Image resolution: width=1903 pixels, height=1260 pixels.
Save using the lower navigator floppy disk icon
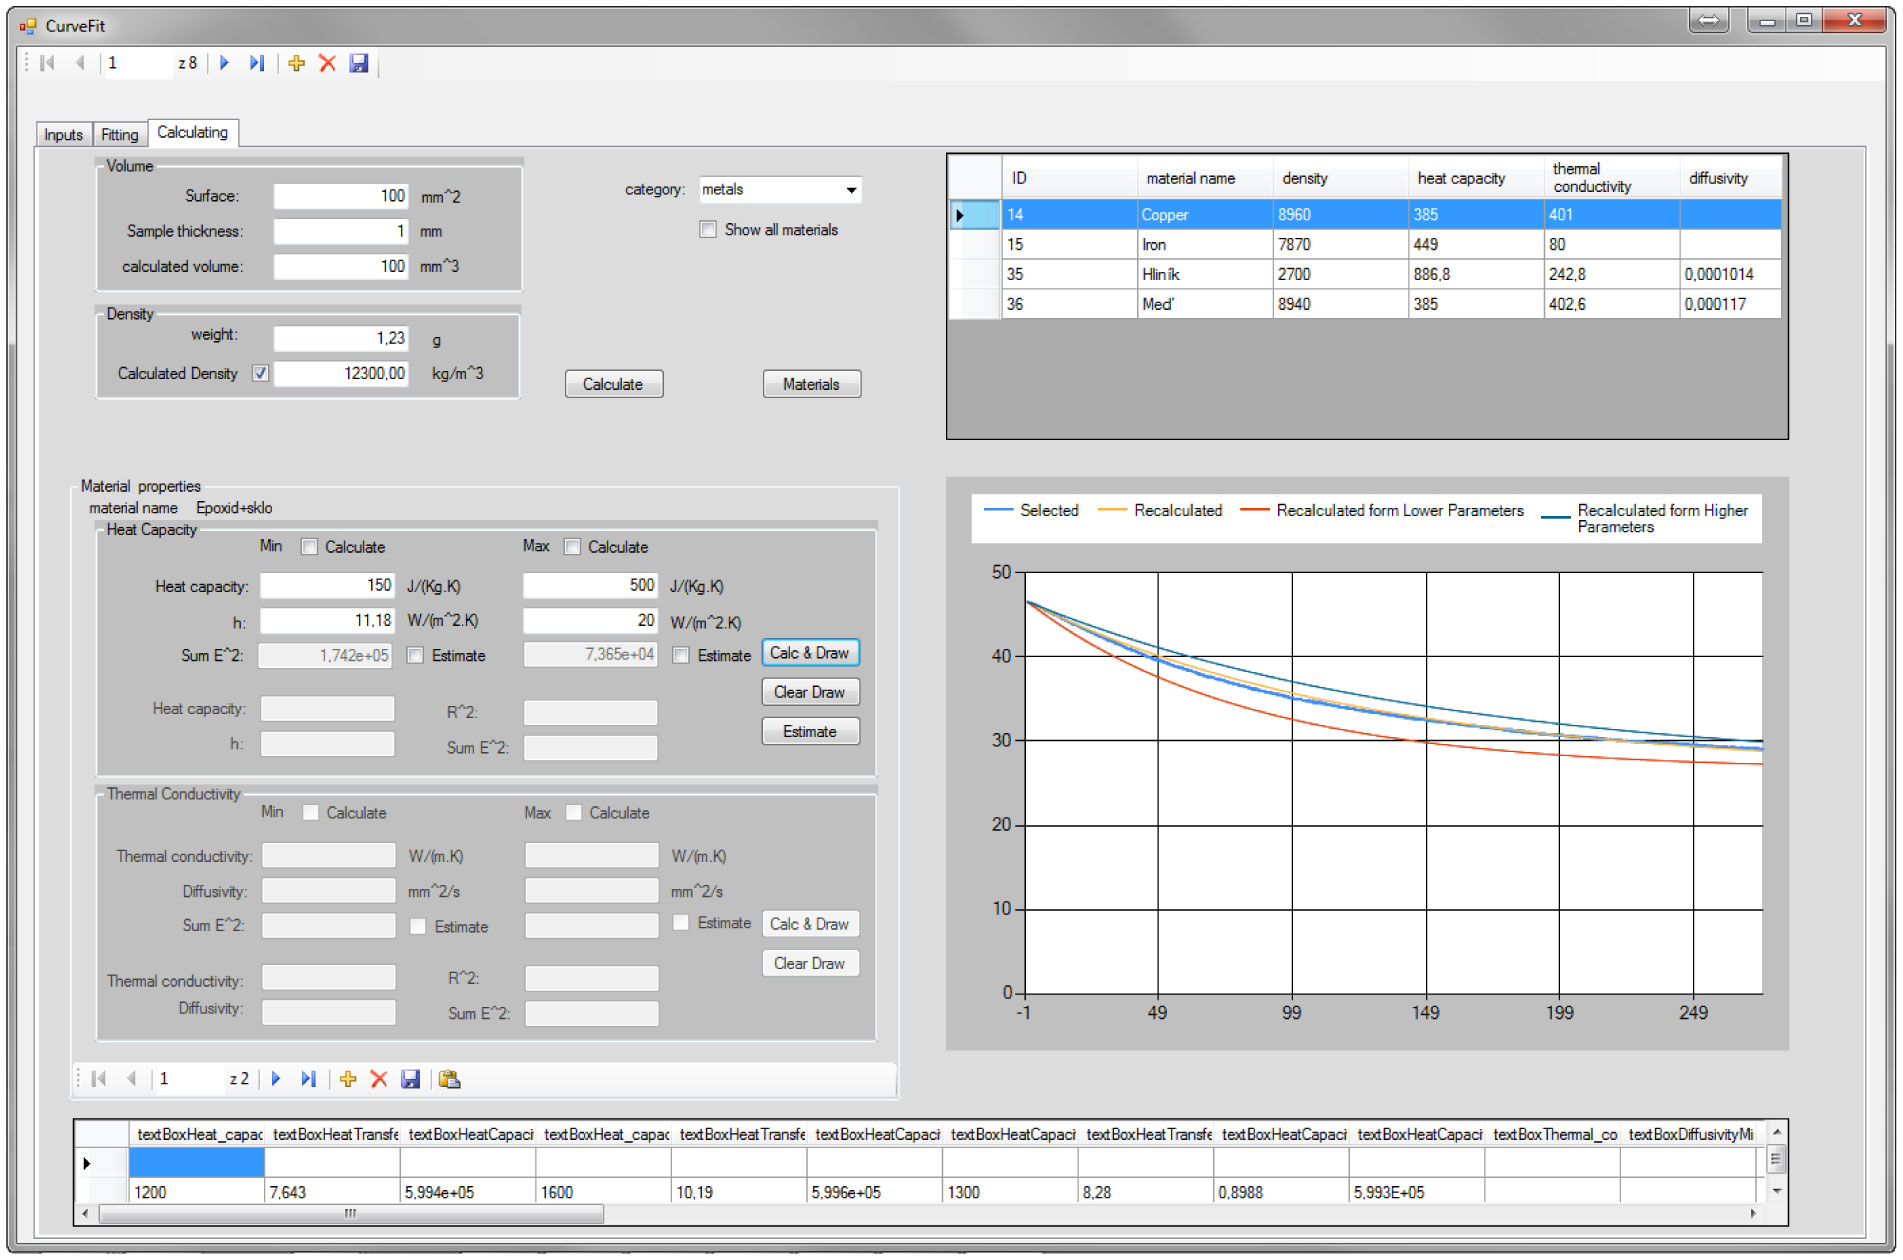[x=410, y=1079]
